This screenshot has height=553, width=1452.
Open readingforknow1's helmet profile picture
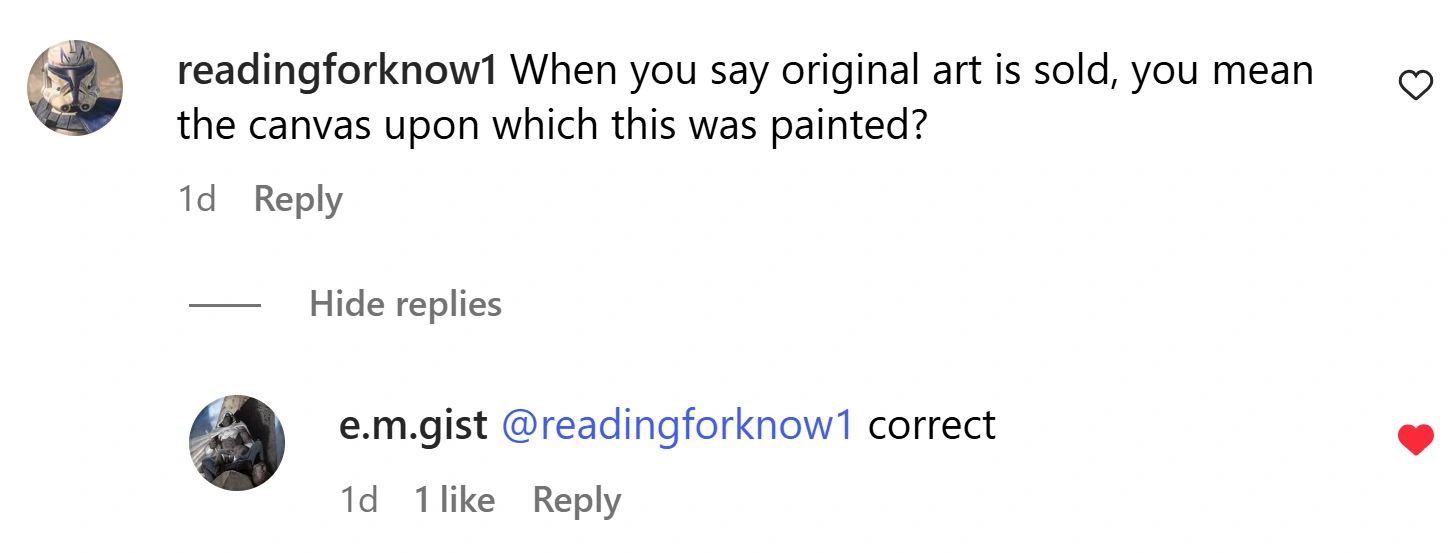click(74, 88)
